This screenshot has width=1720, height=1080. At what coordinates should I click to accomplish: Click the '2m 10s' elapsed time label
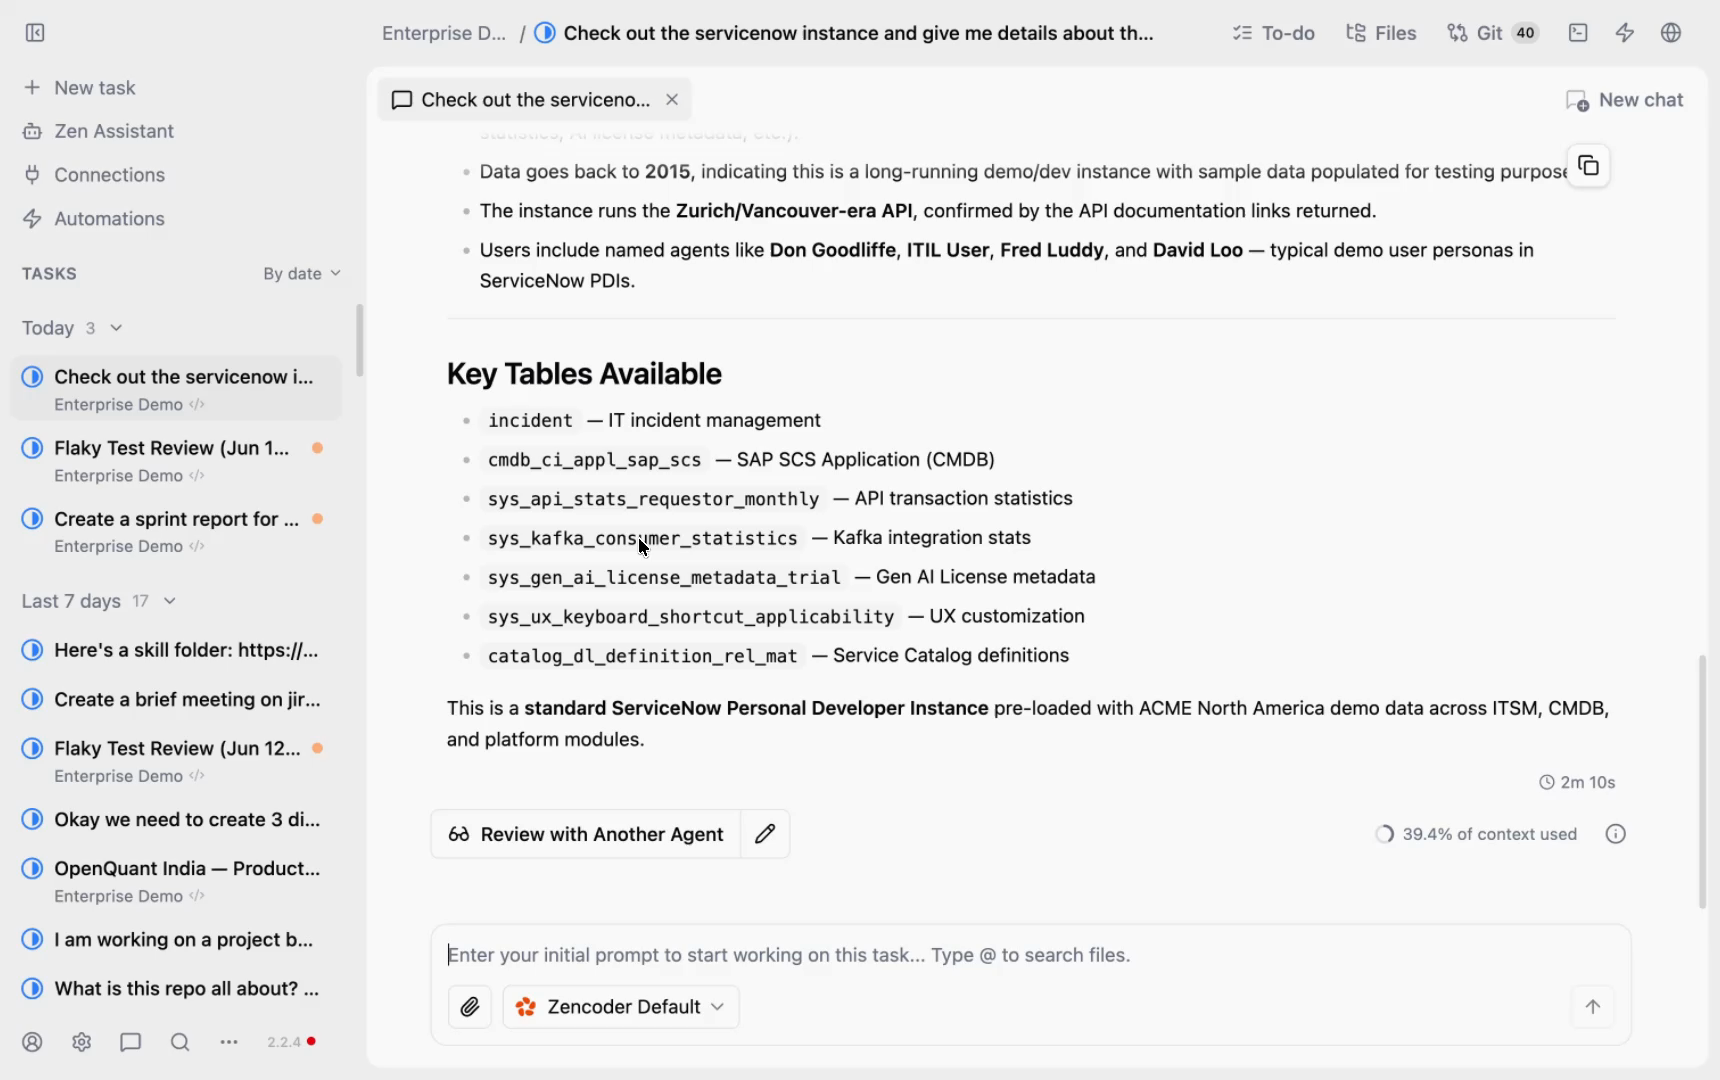(1577, 782)
